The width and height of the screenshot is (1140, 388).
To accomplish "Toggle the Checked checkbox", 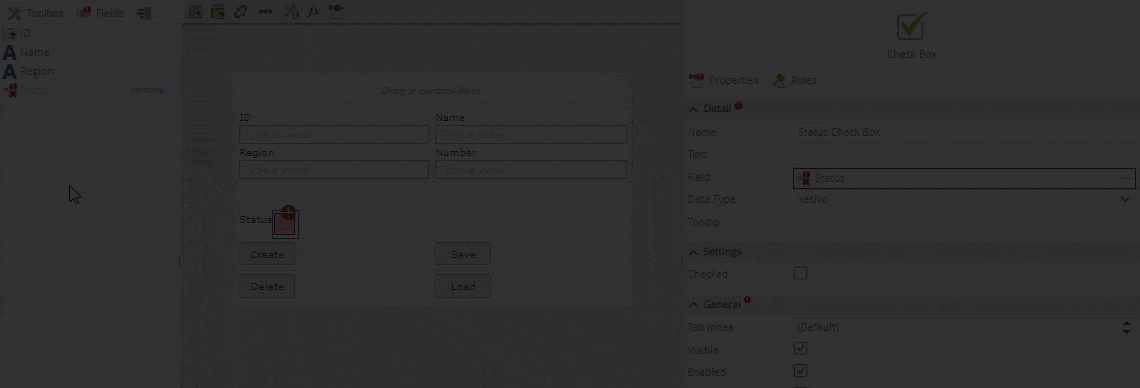I will 800,273.
